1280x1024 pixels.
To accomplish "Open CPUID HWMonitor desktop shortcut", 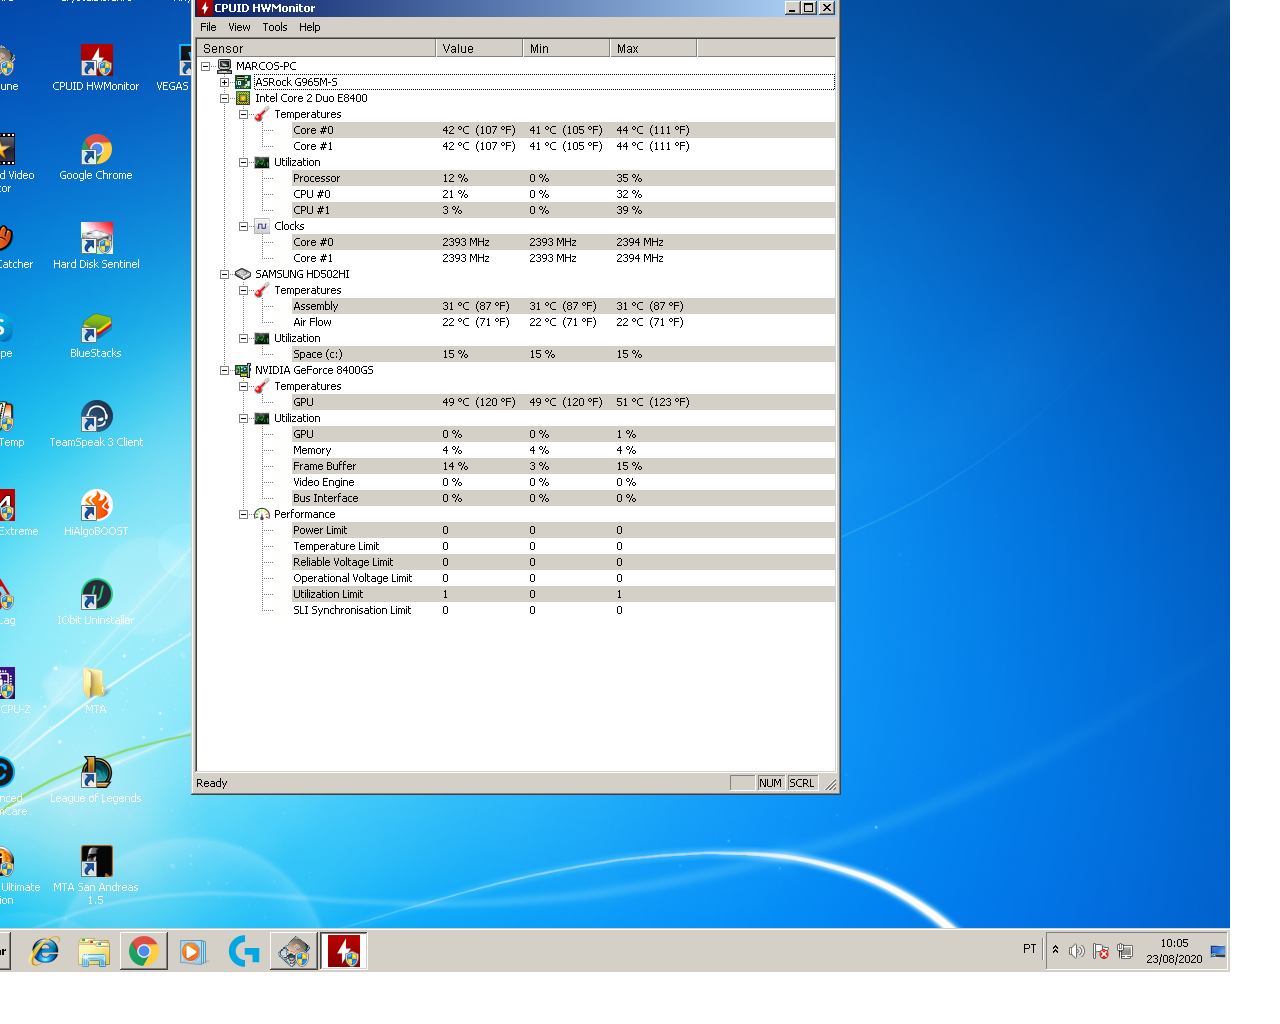I will pyautogui.click(x=96, y=68).
